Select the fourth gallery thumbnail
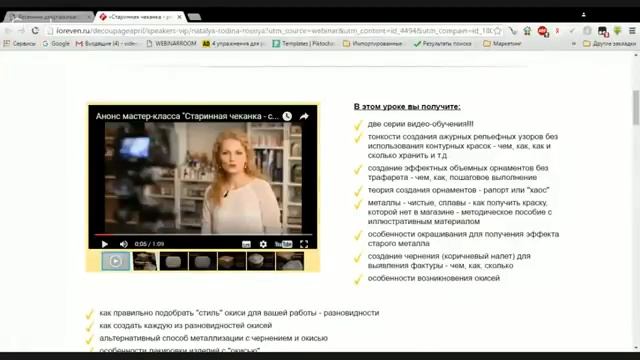The image size is (640, 360). tap(202, 261)
